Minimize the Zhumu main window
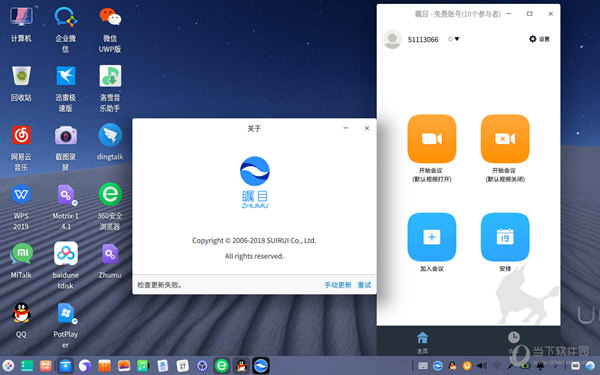600x375 pixels. coord(509,14)
